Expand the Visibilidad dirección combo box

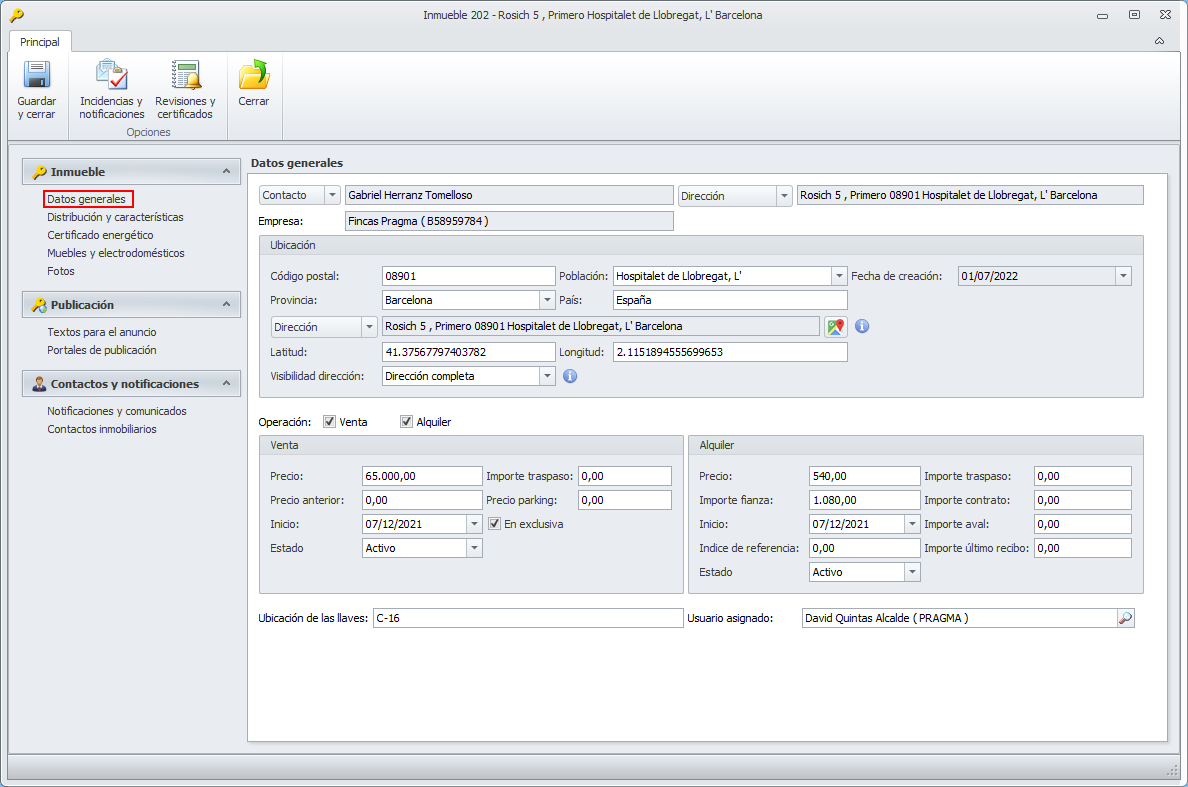click(x=547, y=376)
